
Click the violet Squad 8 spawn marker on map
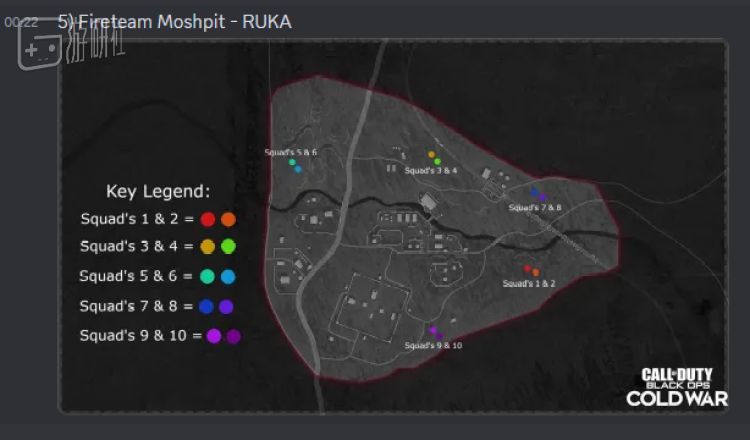point(542,197)
